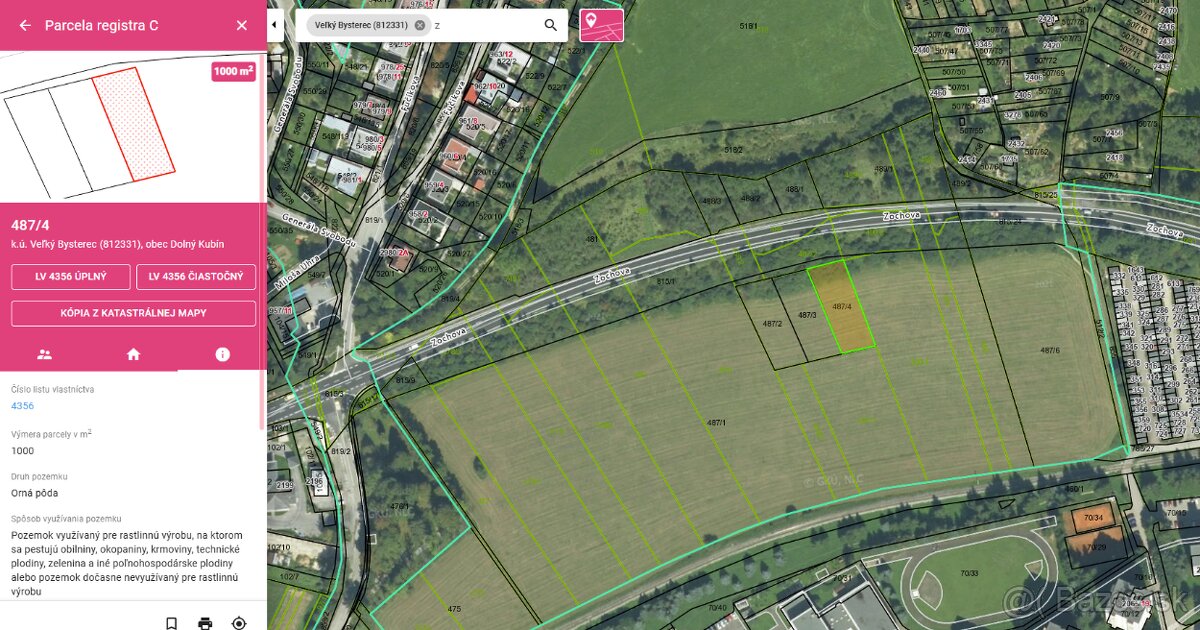Center map using the target locate icon
The width and height of the screenshot is (1200, 630).
(x=238, y=623)
